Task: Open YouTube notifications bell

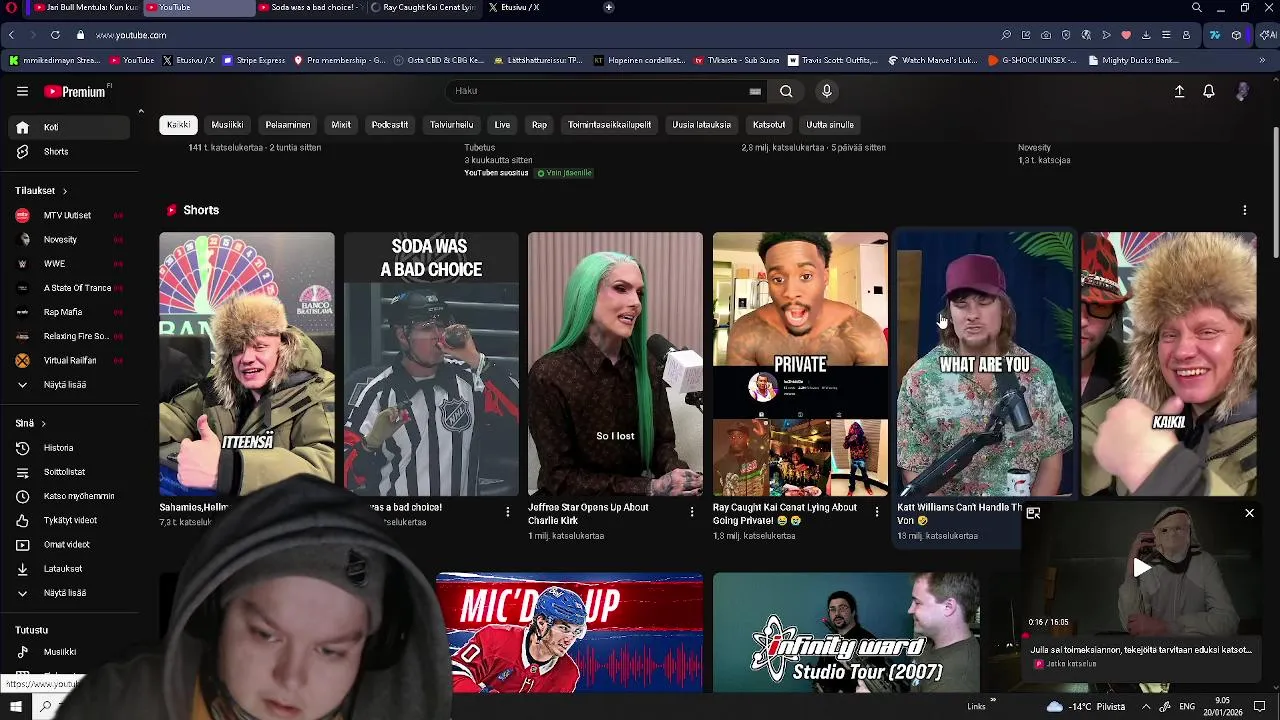Action: point(1209,91)
